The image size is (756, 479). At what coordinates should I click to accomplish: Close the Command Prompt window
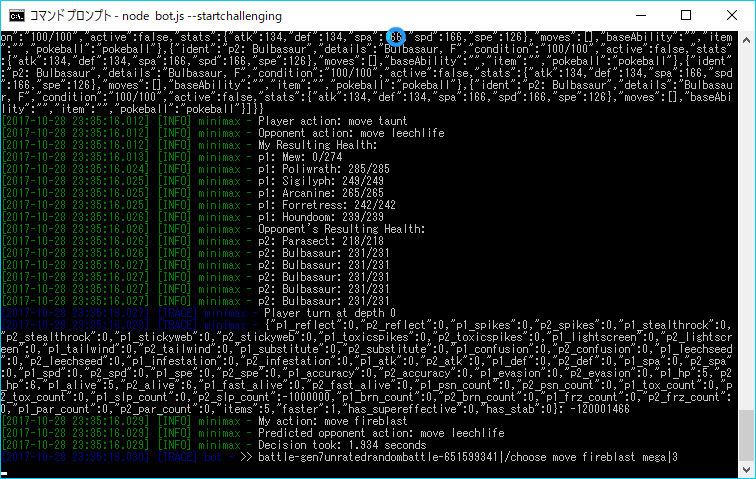pyautogui.click(x=731, y=15)
